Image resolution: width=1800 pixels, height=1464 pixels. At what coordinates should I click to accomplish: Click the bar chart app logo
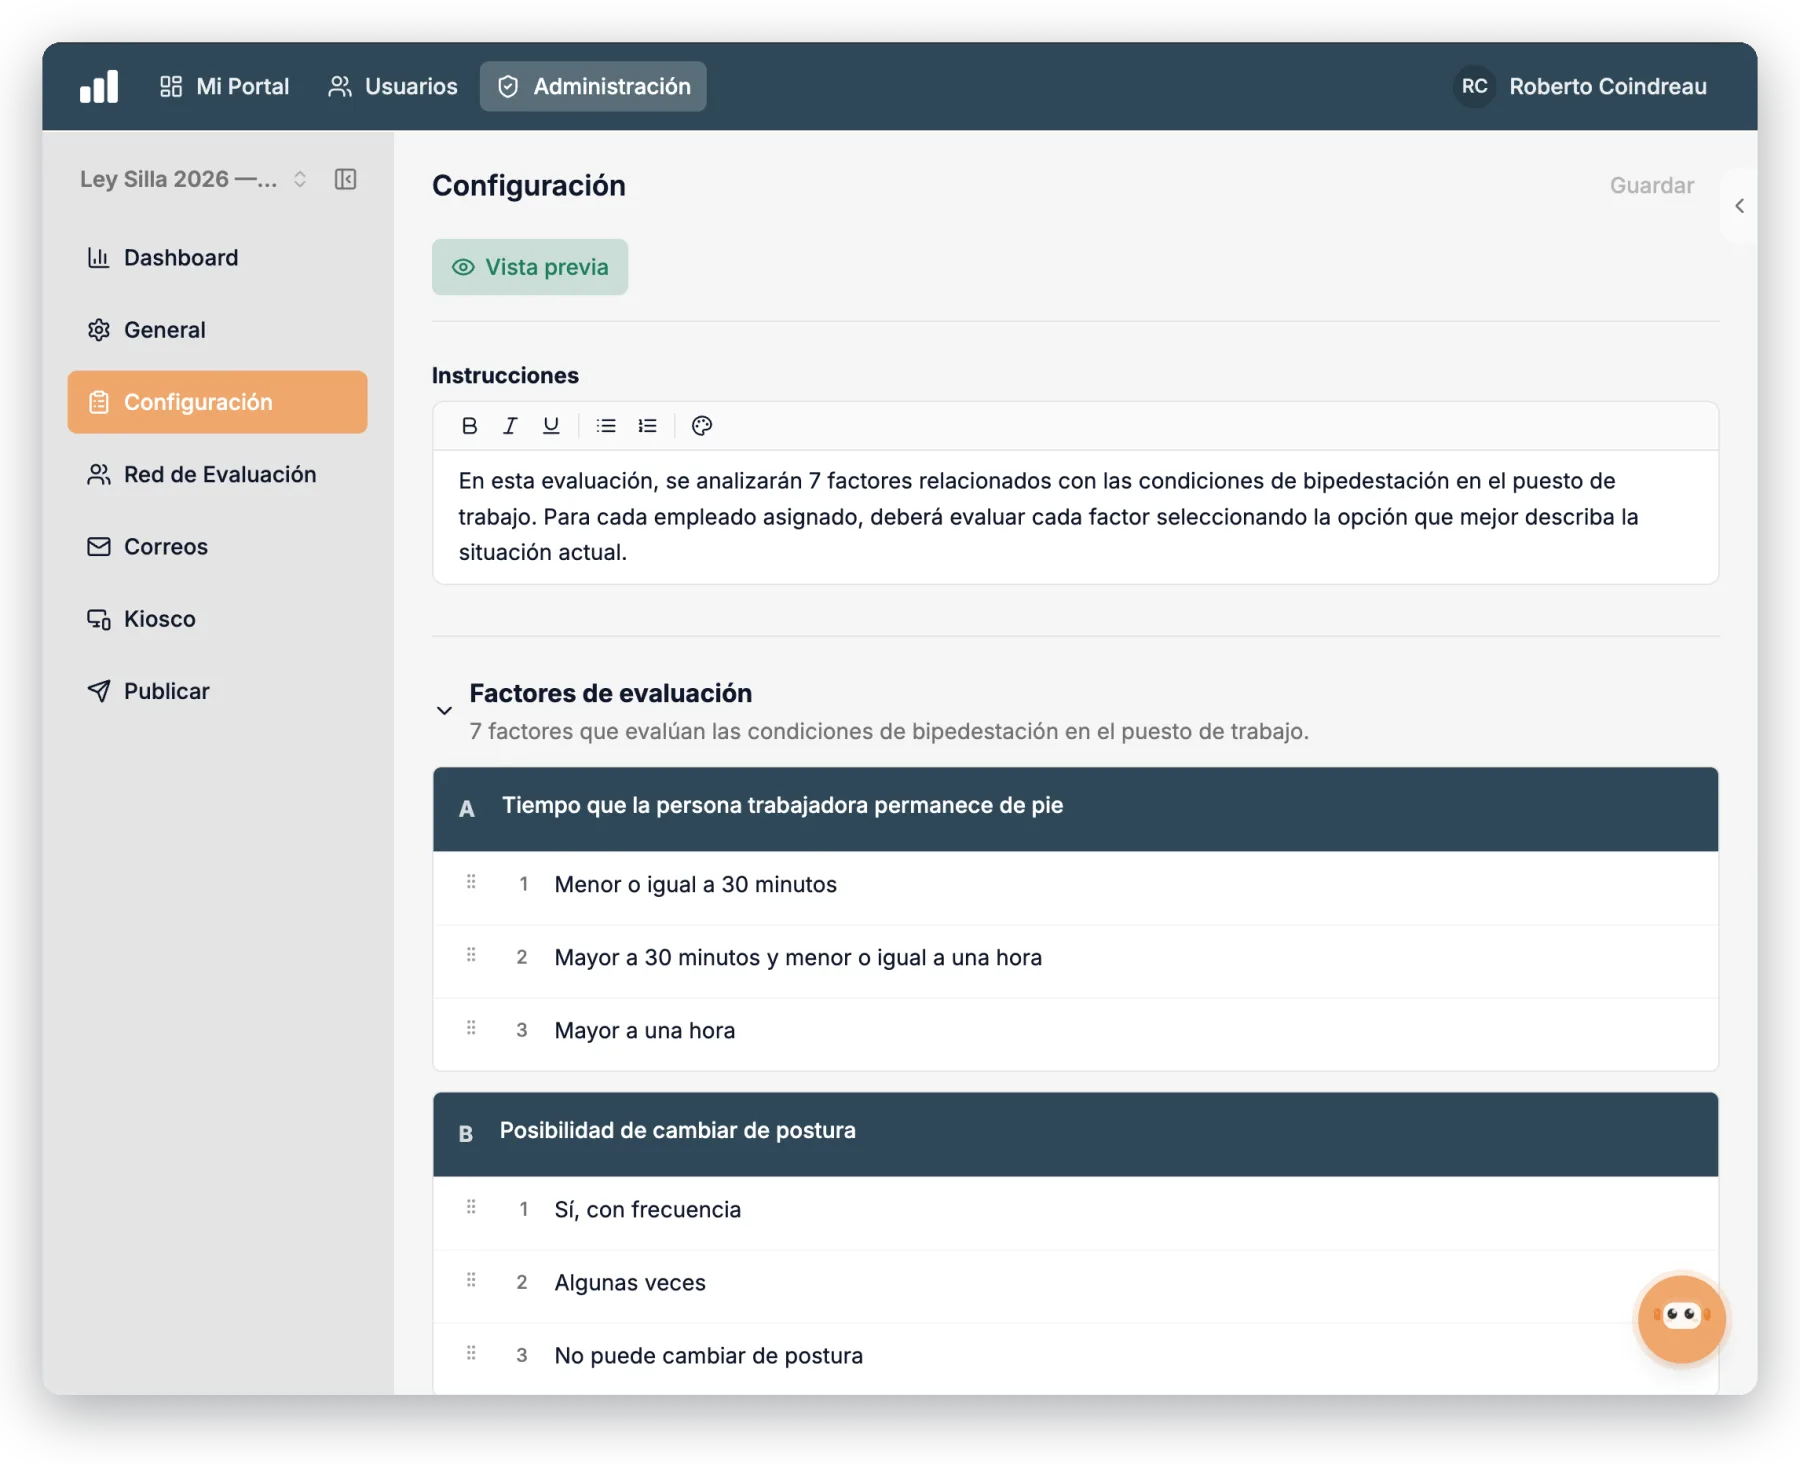[x=99, y=86]
